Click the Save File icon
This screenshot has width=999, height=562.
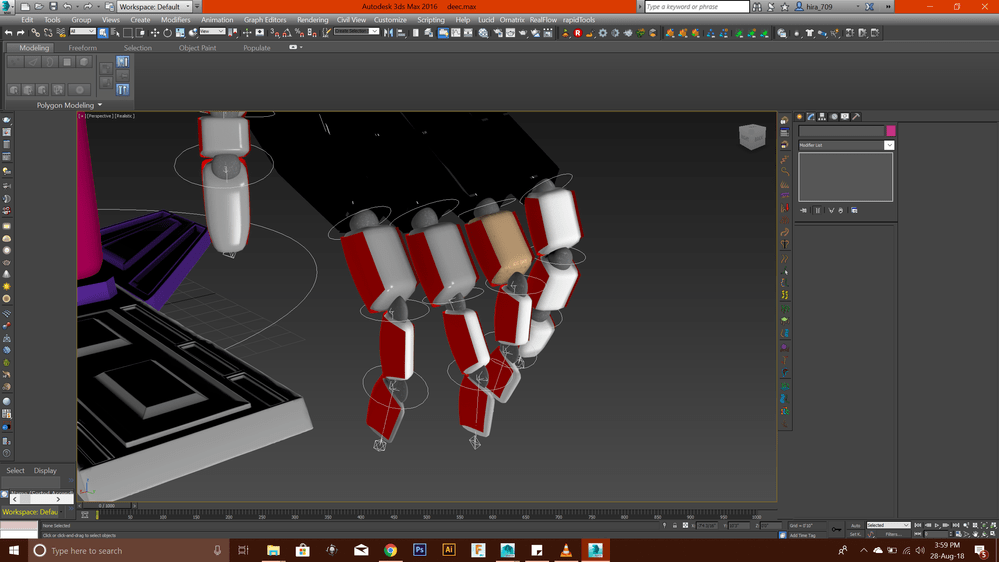(x=53, y=6)
